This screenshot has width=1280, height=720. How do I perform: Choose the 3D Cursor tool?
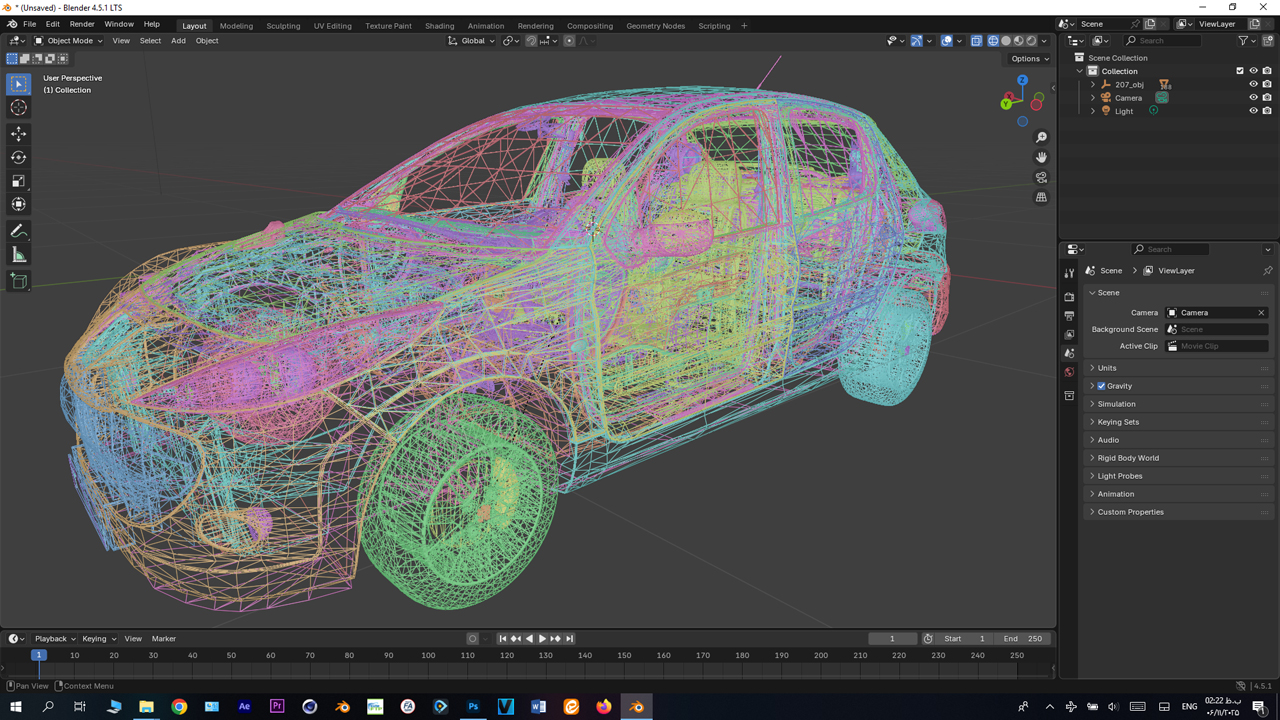[18, 107]
